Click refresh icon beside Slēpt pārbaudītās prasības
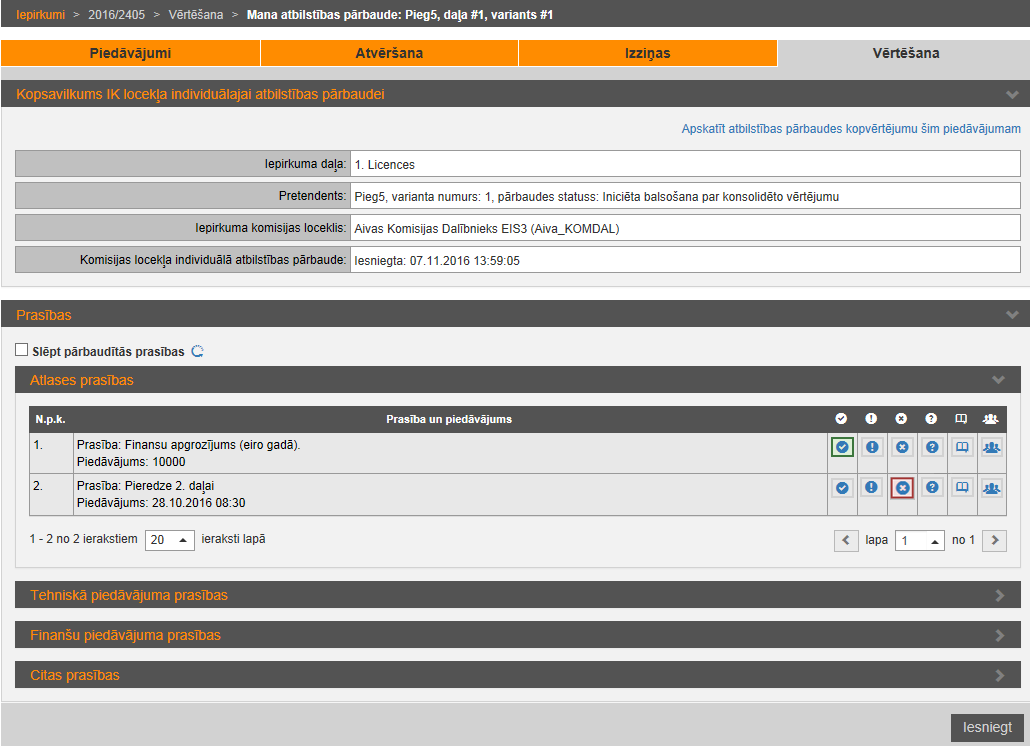 coord(197,351)
